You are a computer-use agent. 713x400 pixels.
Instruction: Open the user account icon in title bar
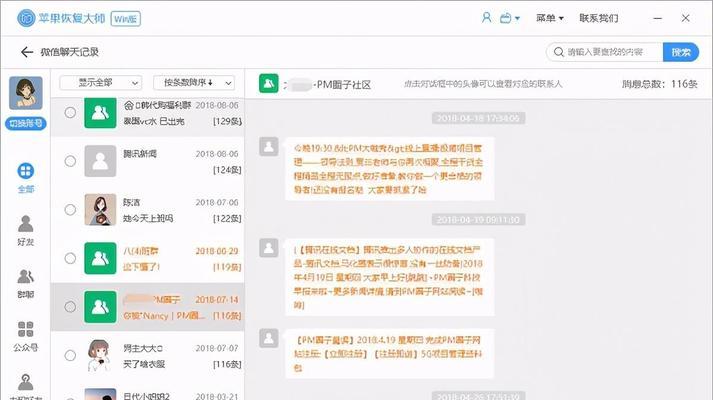[x=486, y=18]
